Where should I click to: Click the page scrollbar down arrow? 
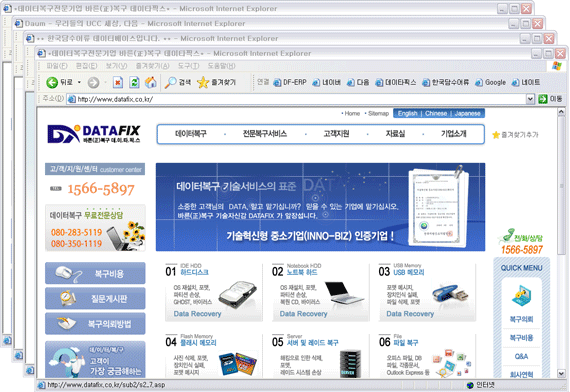point(561,373)
